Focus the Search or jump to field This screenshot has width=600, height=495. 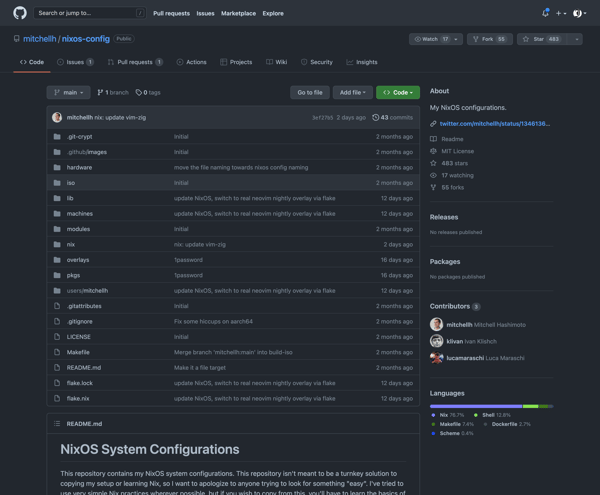(90, 13)
